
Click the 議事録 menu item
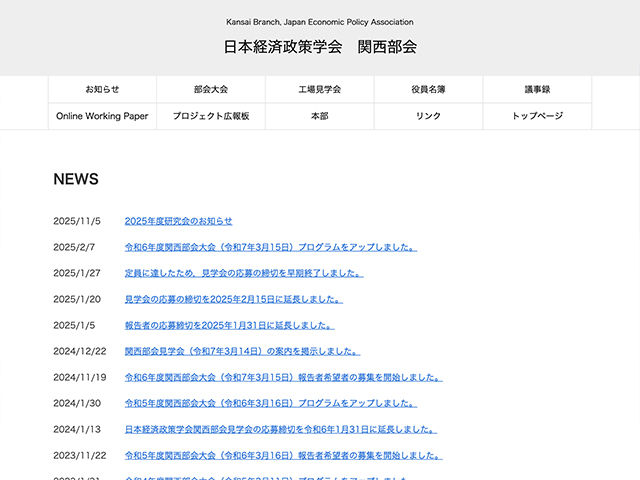tap(537, 89)
